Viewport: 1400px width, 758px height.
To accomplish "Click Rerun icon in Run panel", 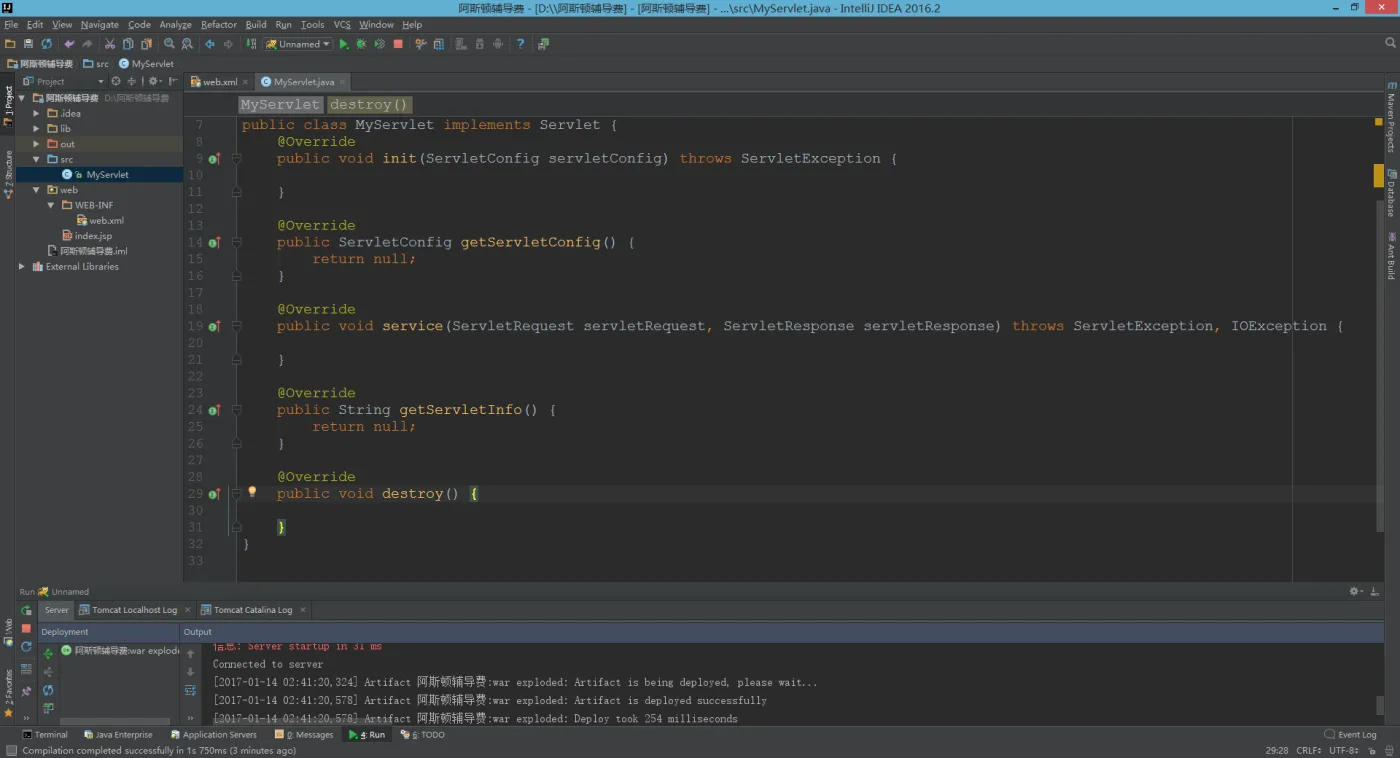I will point(26,610).
